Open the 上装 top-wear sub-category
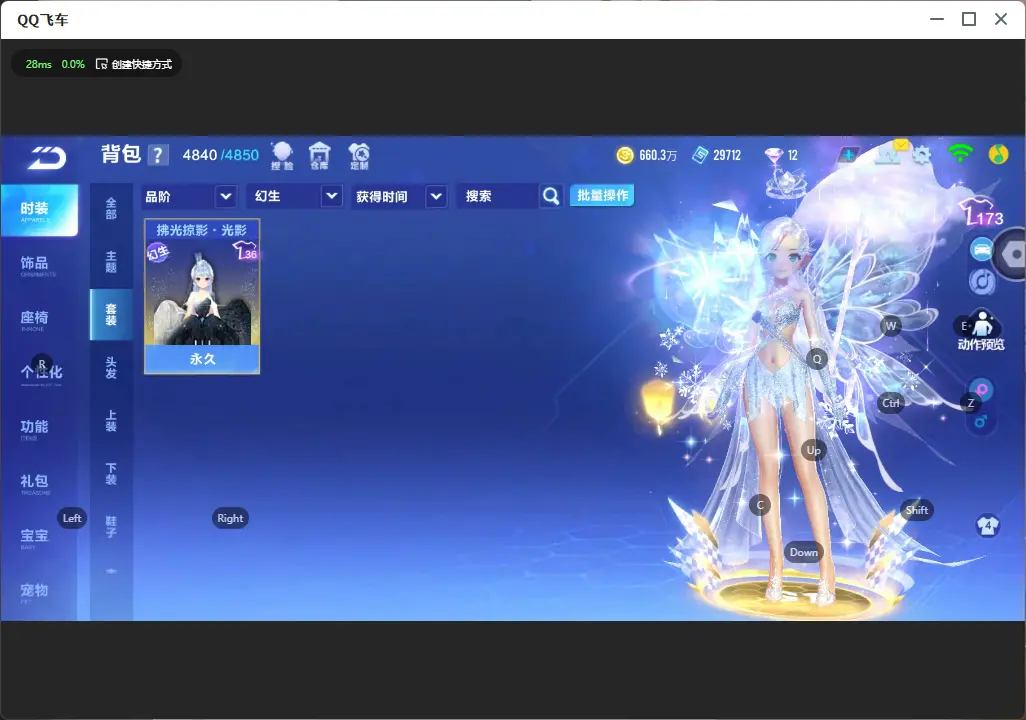 (x=111, y=421)
